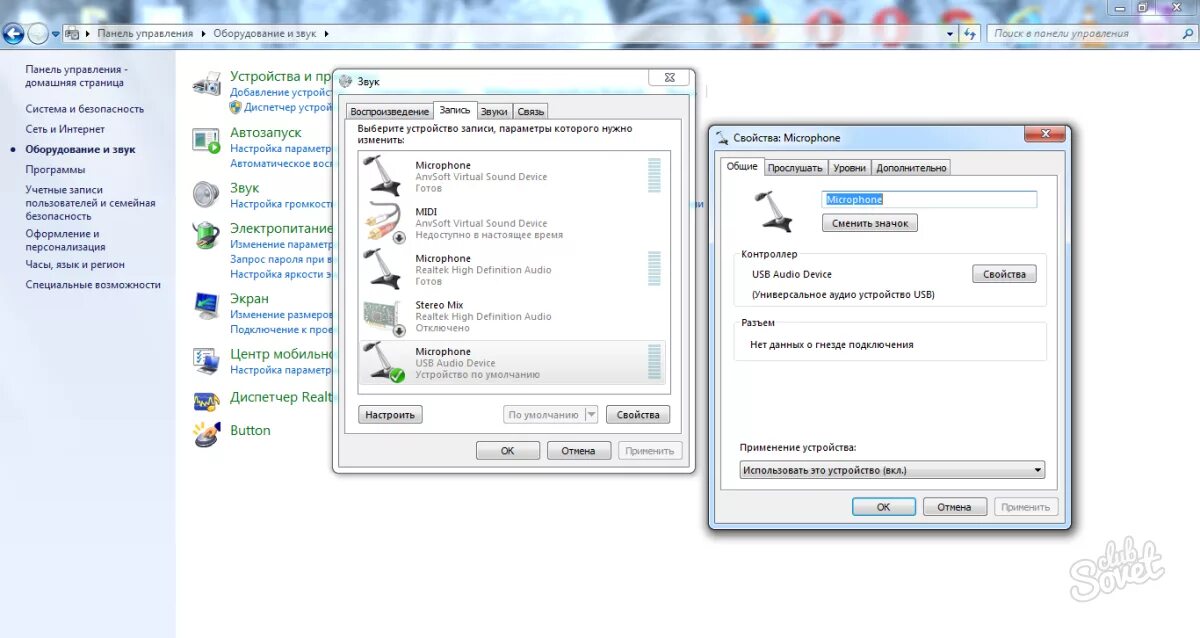
Task: Click the refresh icon beside address bar
Action: [x=969, y=33]
